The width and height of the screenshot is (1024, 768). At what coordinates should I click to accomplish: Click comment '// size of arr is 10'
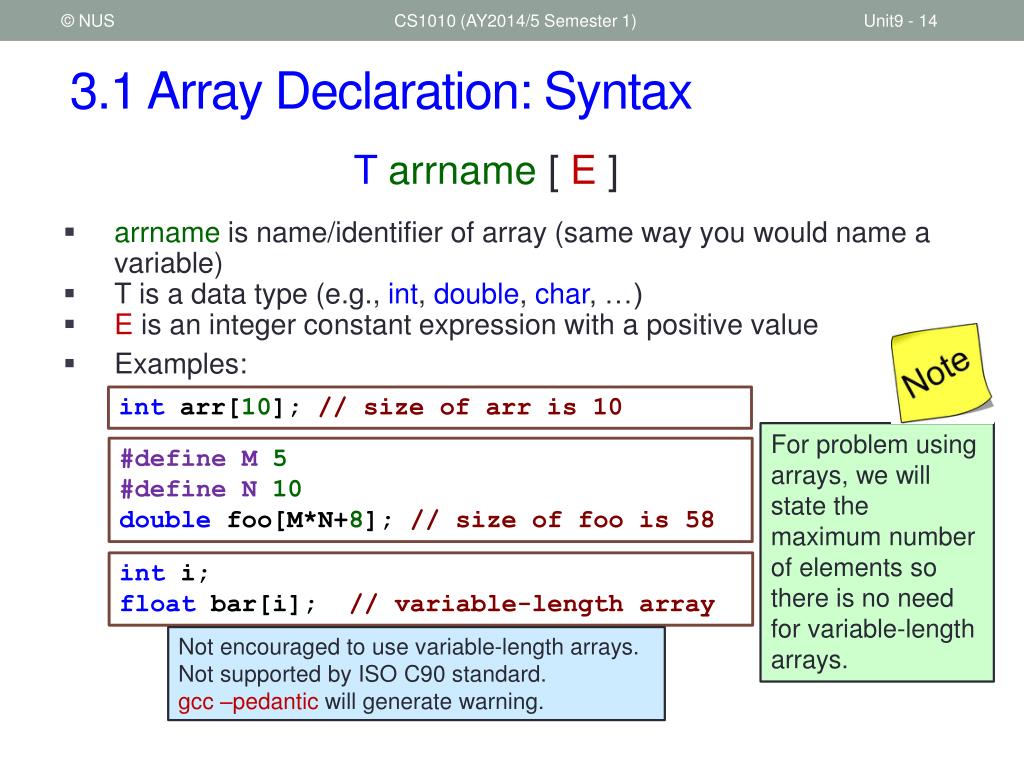pyautogui.click(x=470, y=408)
